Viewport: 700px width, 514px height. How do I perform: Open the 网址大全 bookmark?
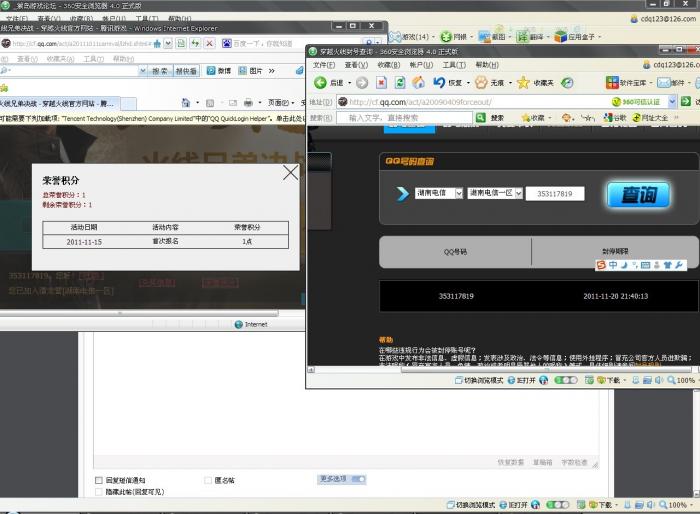pos(650,117)
